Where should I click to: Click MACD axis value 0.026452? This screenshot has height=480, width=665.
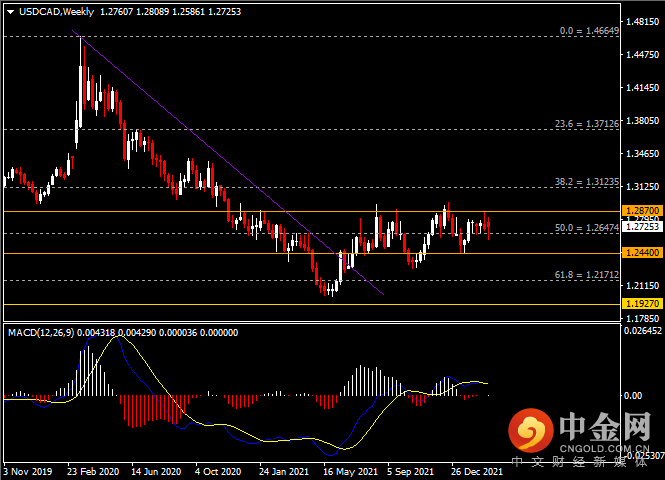(643, 331)
